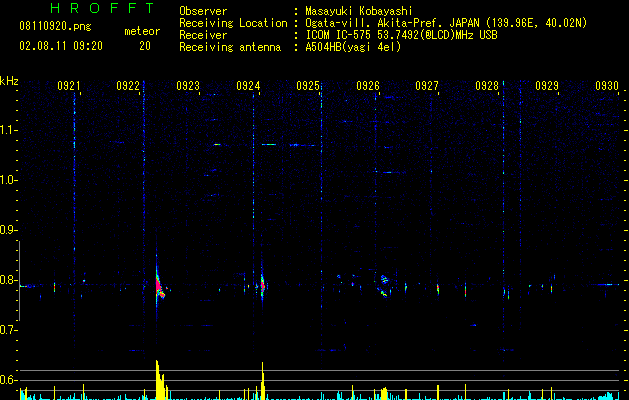Click the 0924 time marker
This screenshot has width=629, height=400.
248,86
